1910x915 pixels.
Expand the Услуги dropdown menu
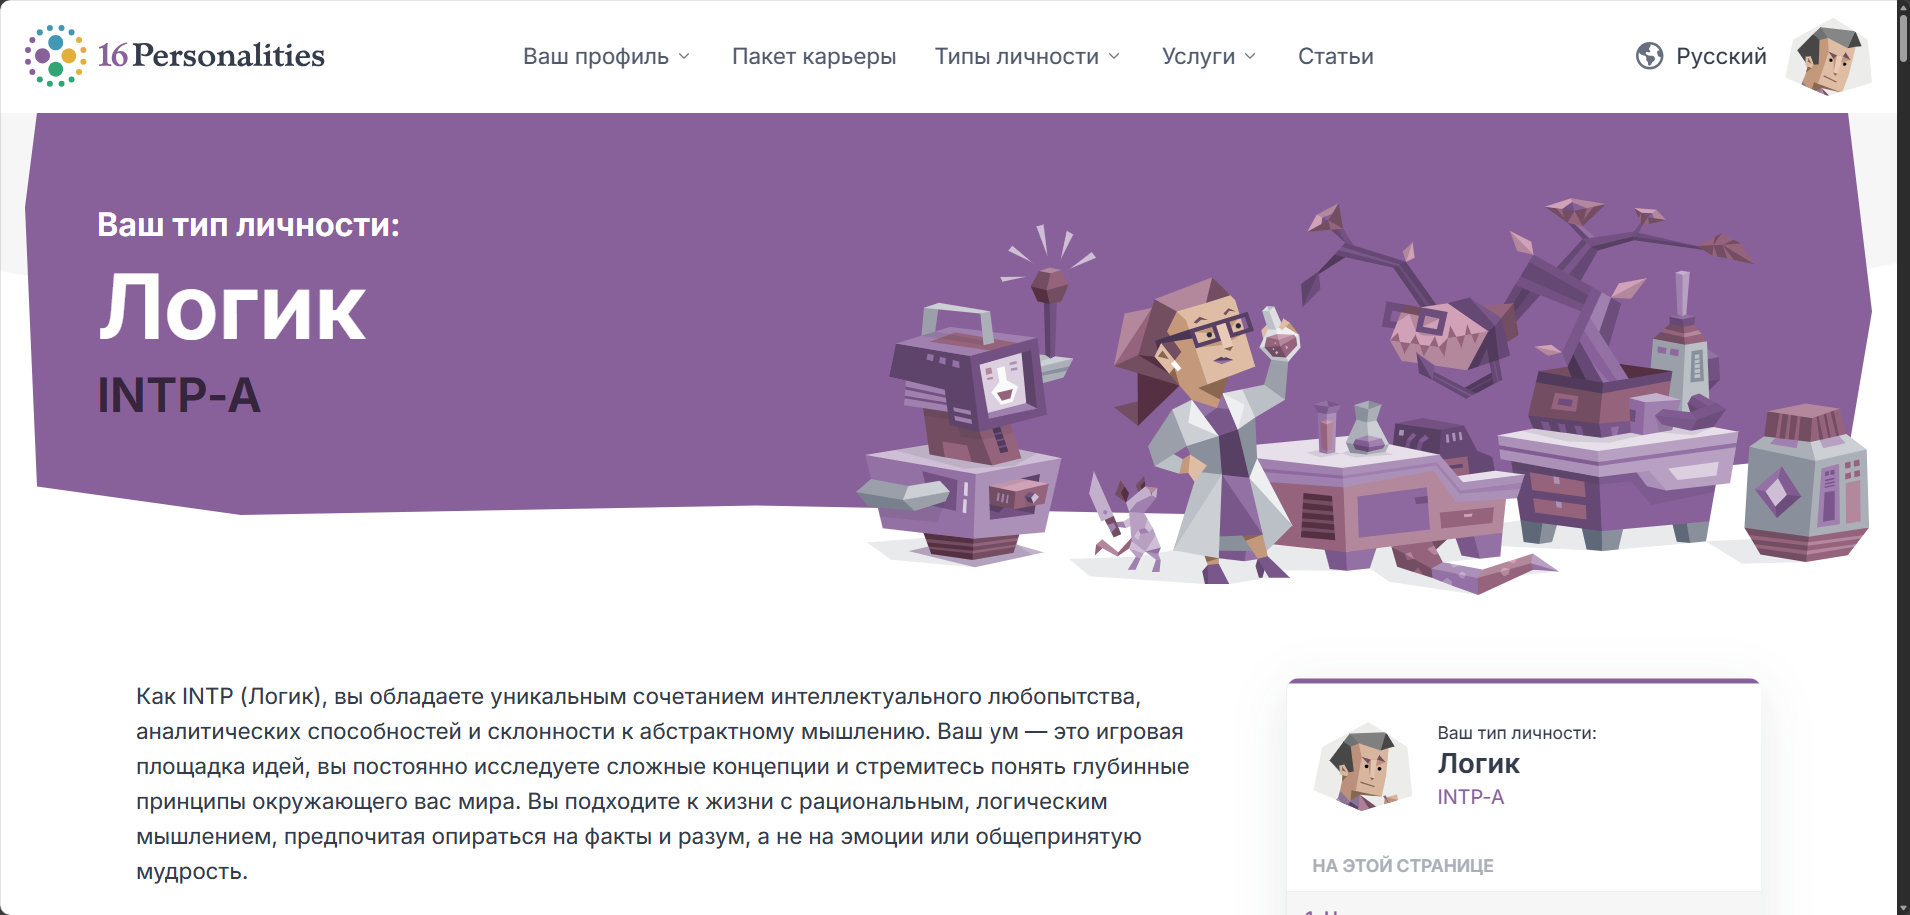(1208, 56)
